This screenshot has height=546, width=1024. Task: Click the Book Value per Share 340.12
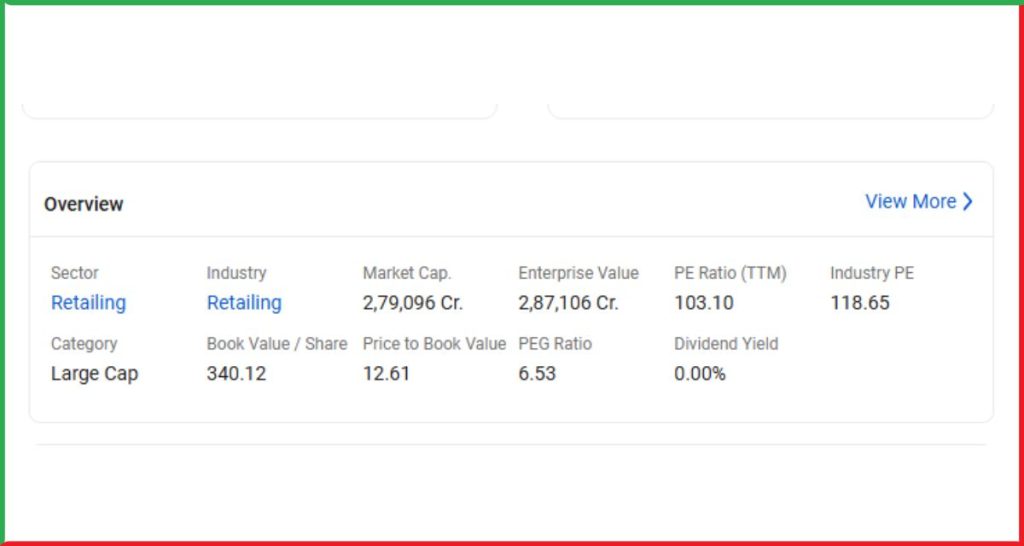[236, 374]
